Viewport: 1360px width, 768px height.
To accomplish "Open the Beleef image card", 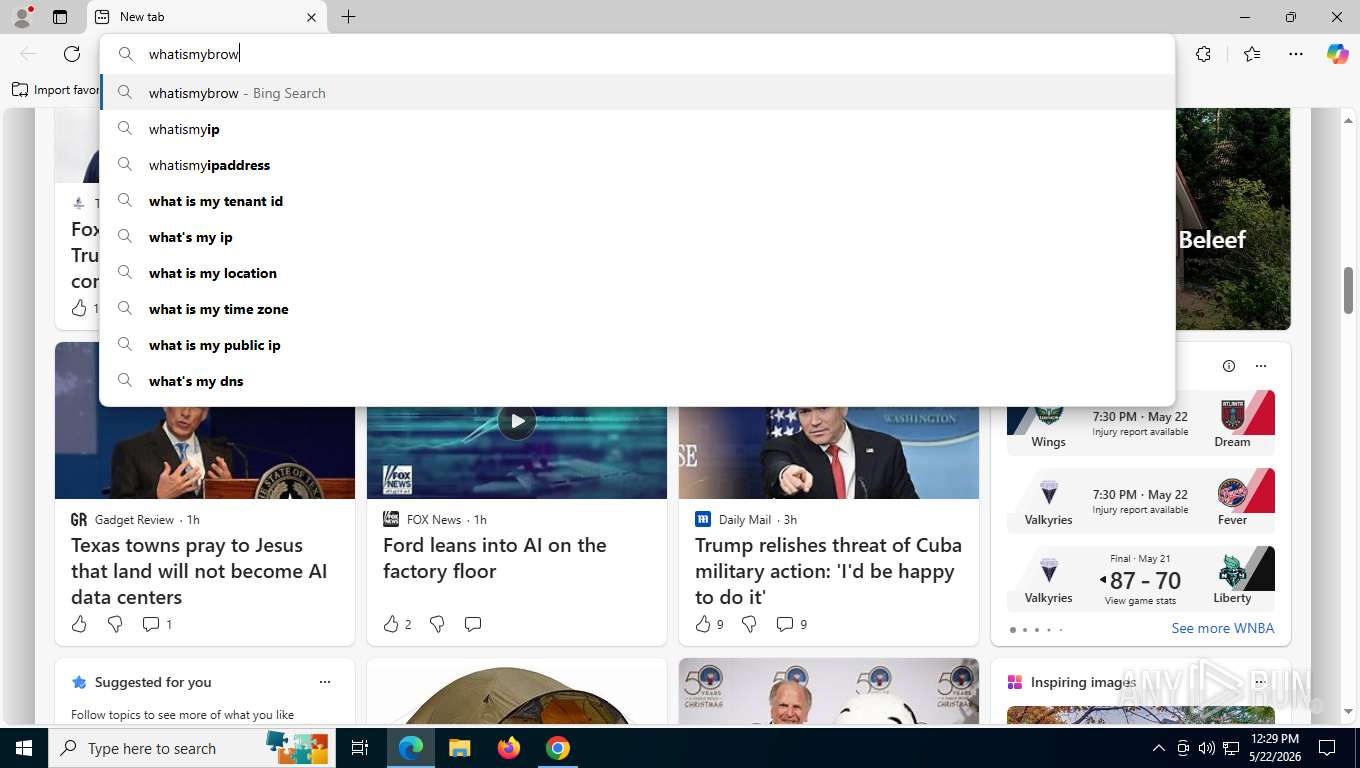I will pos(1232,219).
